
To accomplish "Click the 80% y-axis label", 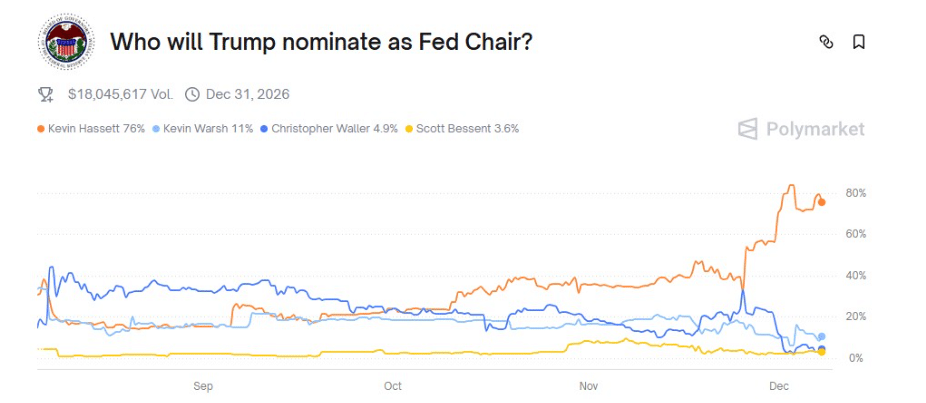I will (854, 192).
